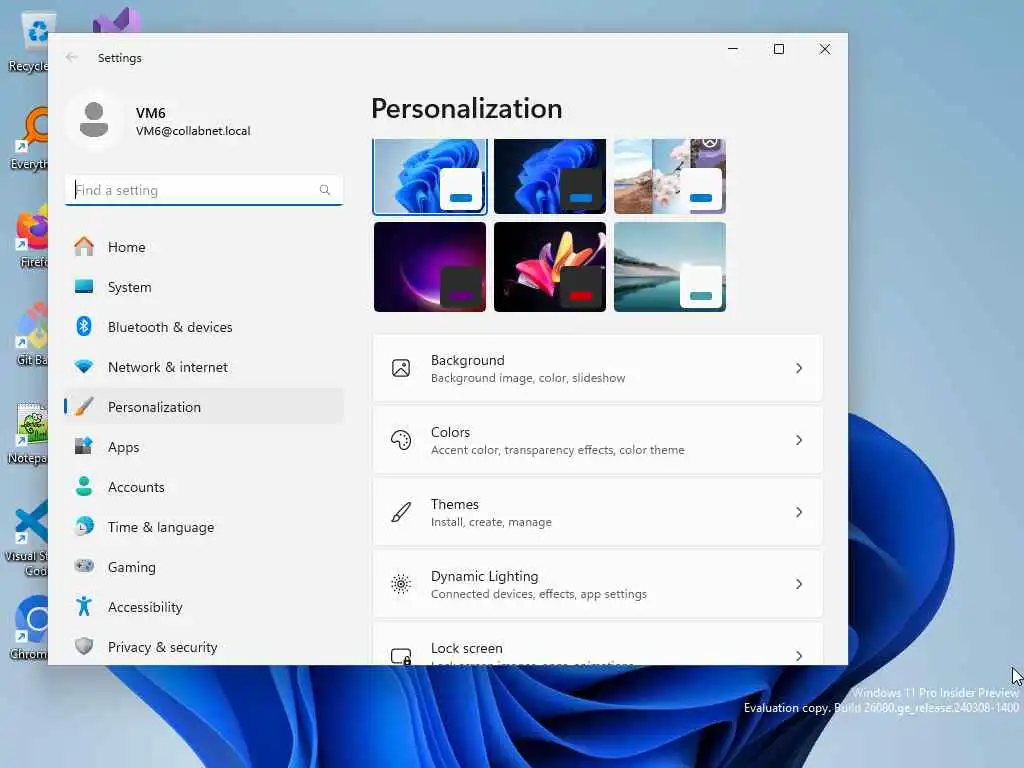Click the VM6 user avatar

tap(94, 120)
